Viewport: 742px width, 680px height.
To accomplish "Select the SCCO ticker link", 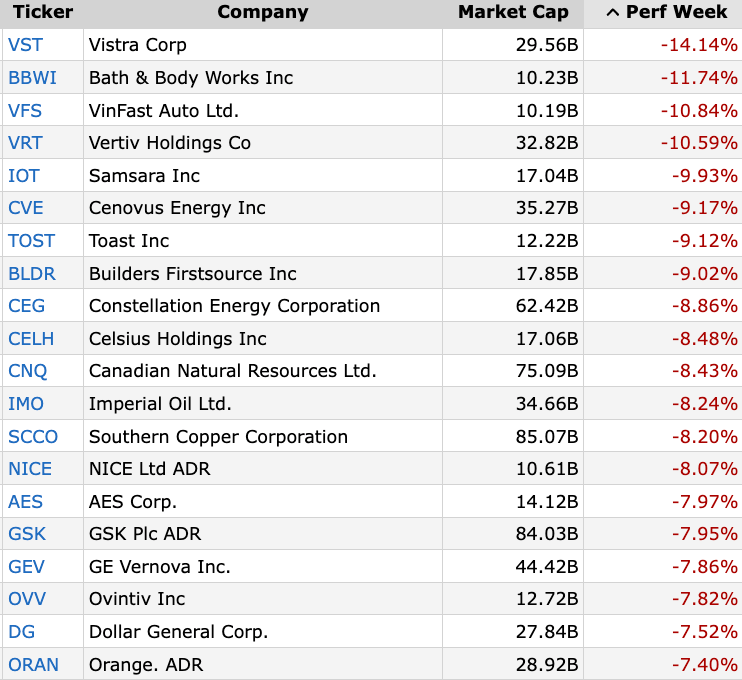I will 33,437.
